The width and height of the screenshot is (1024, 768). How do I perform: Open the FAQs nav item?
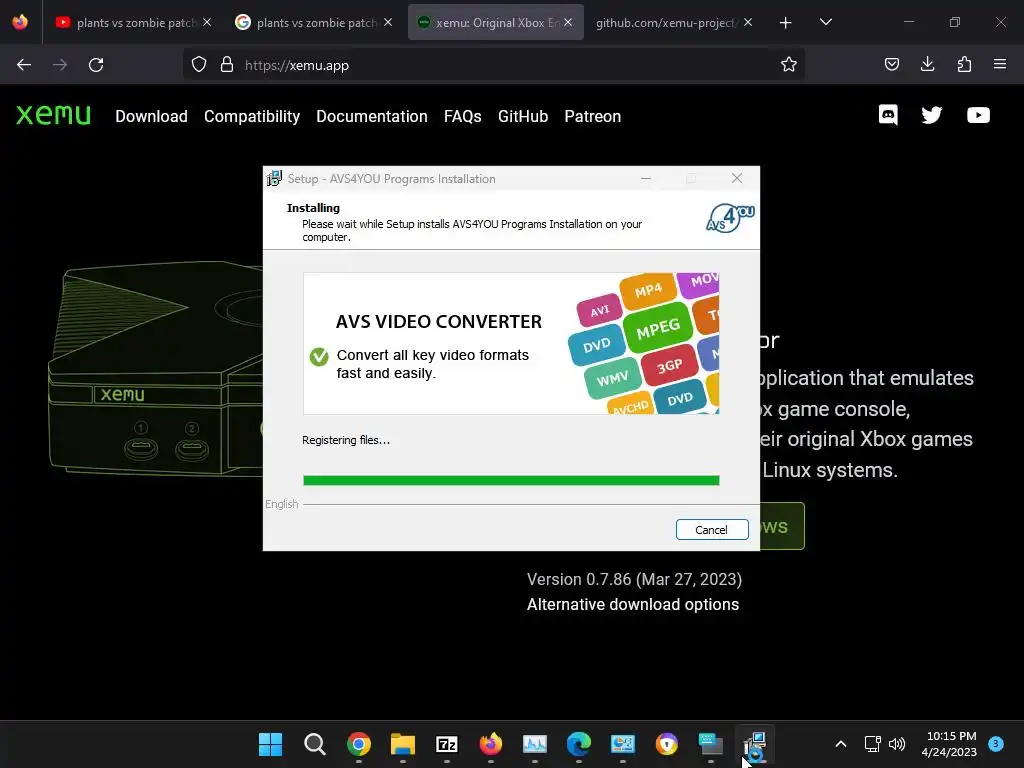462,116
